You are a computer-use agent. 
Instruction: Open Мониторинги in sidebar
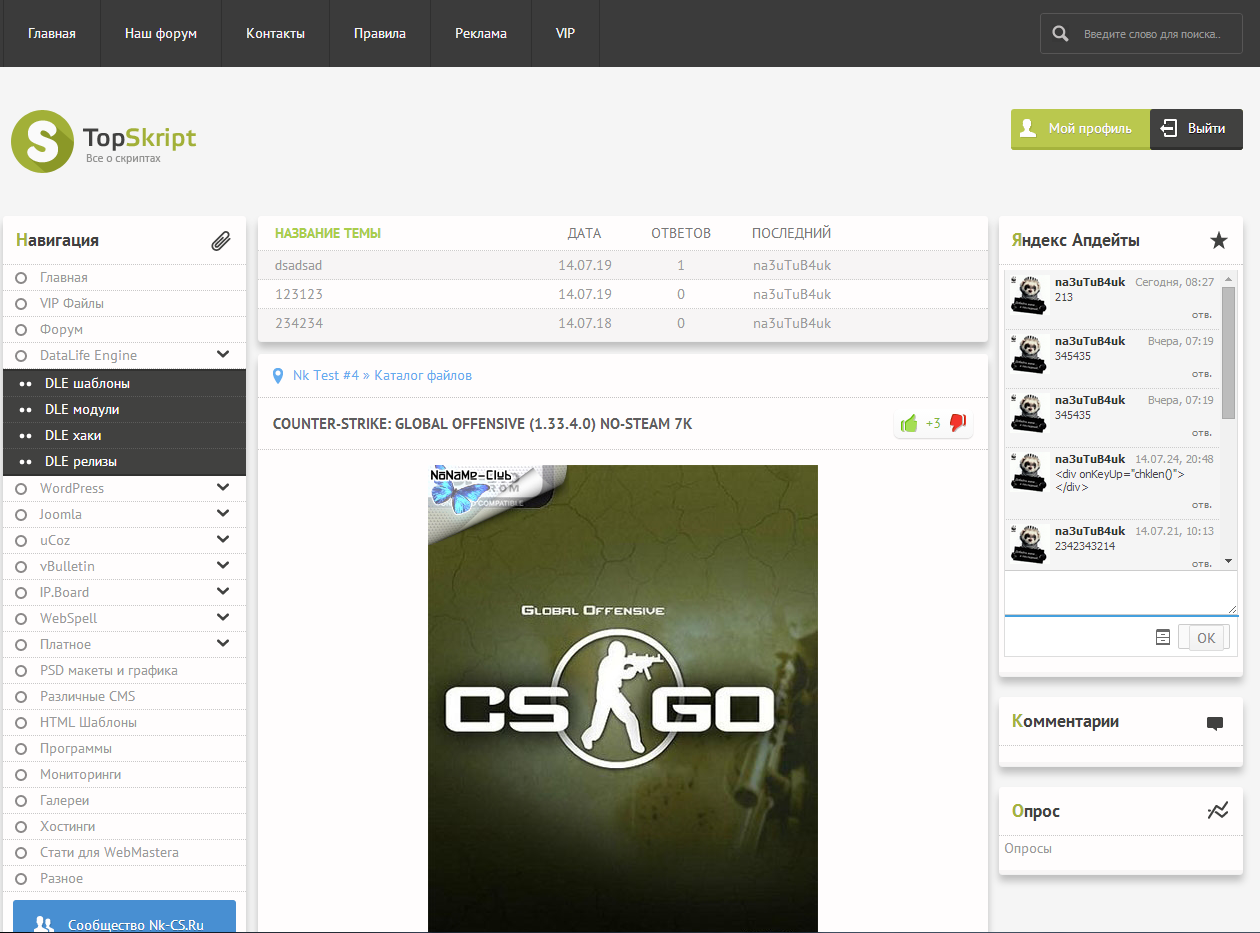pos(80,774)
